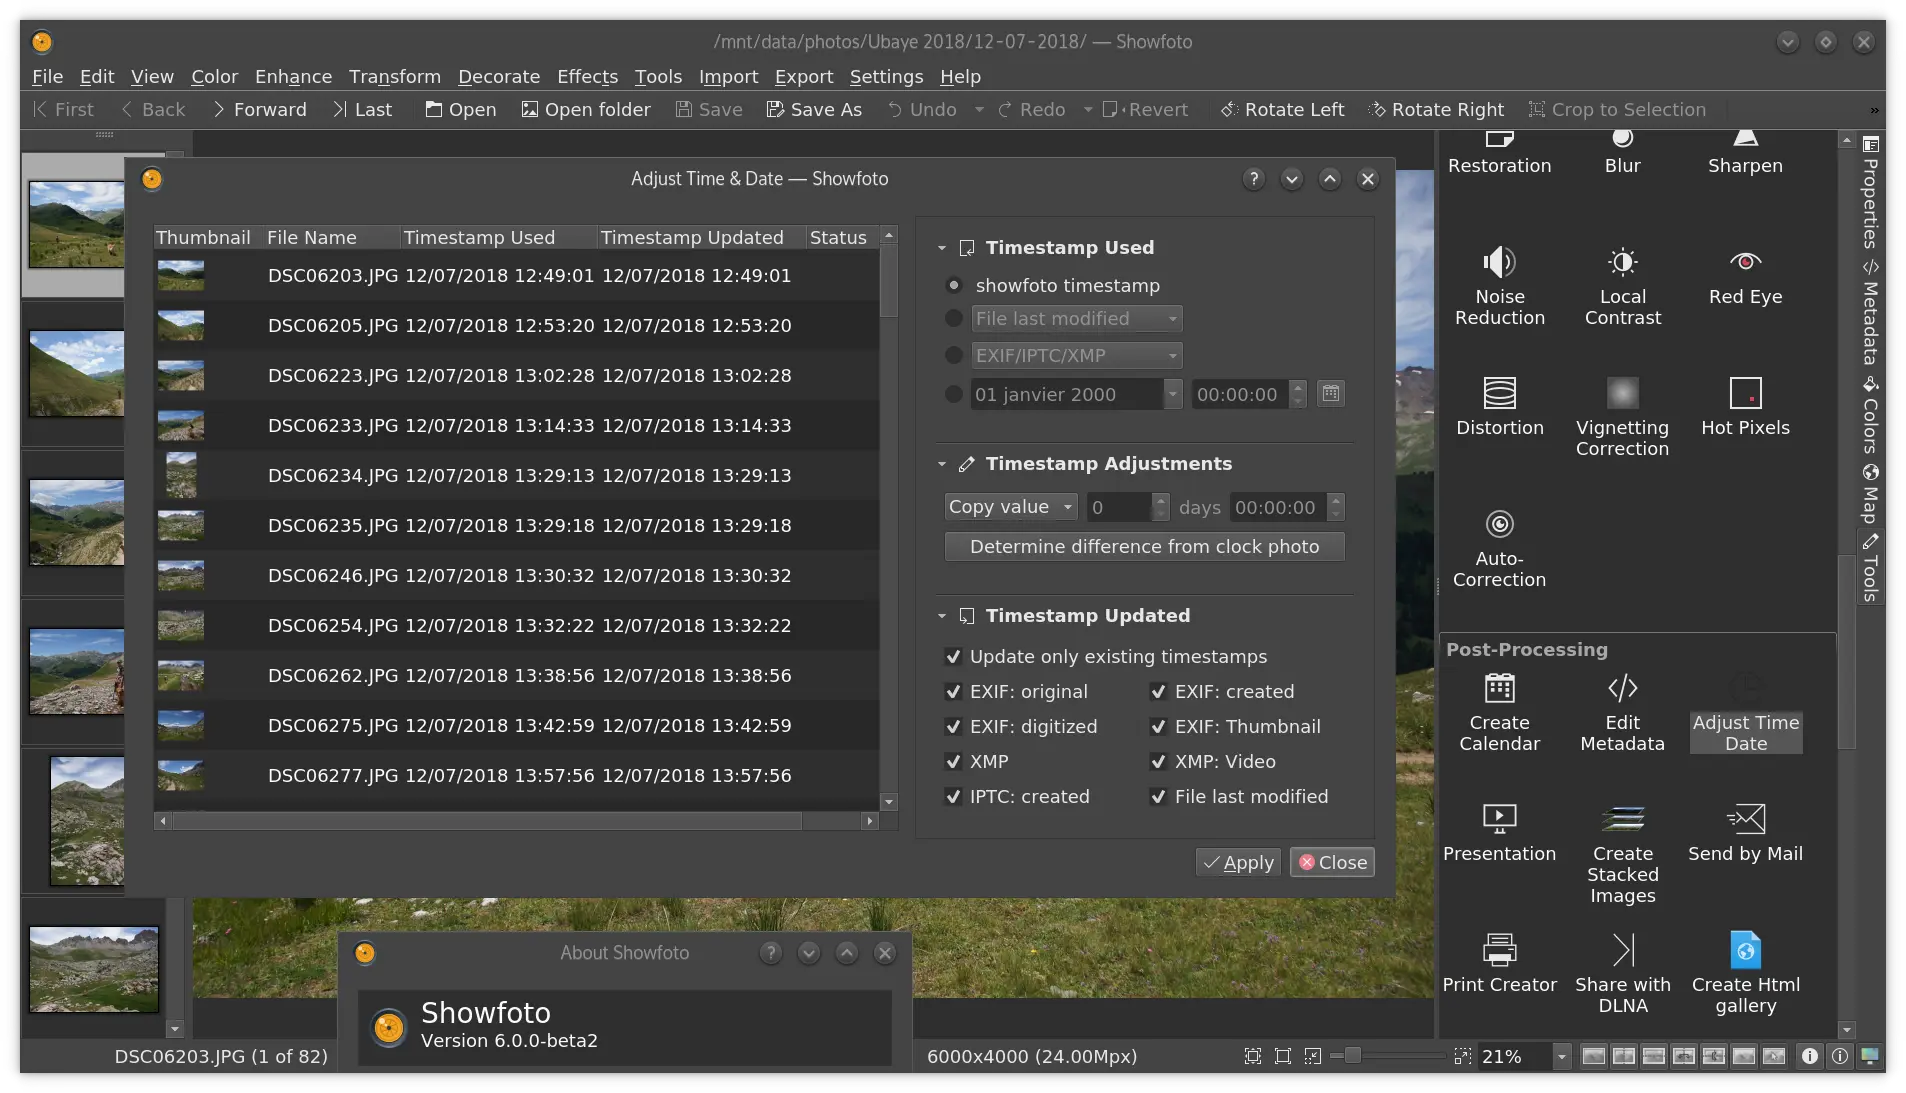Launch the Vignetting Correction tool
This screenshot has height=1093, width=1906.
coord(1621,413)
